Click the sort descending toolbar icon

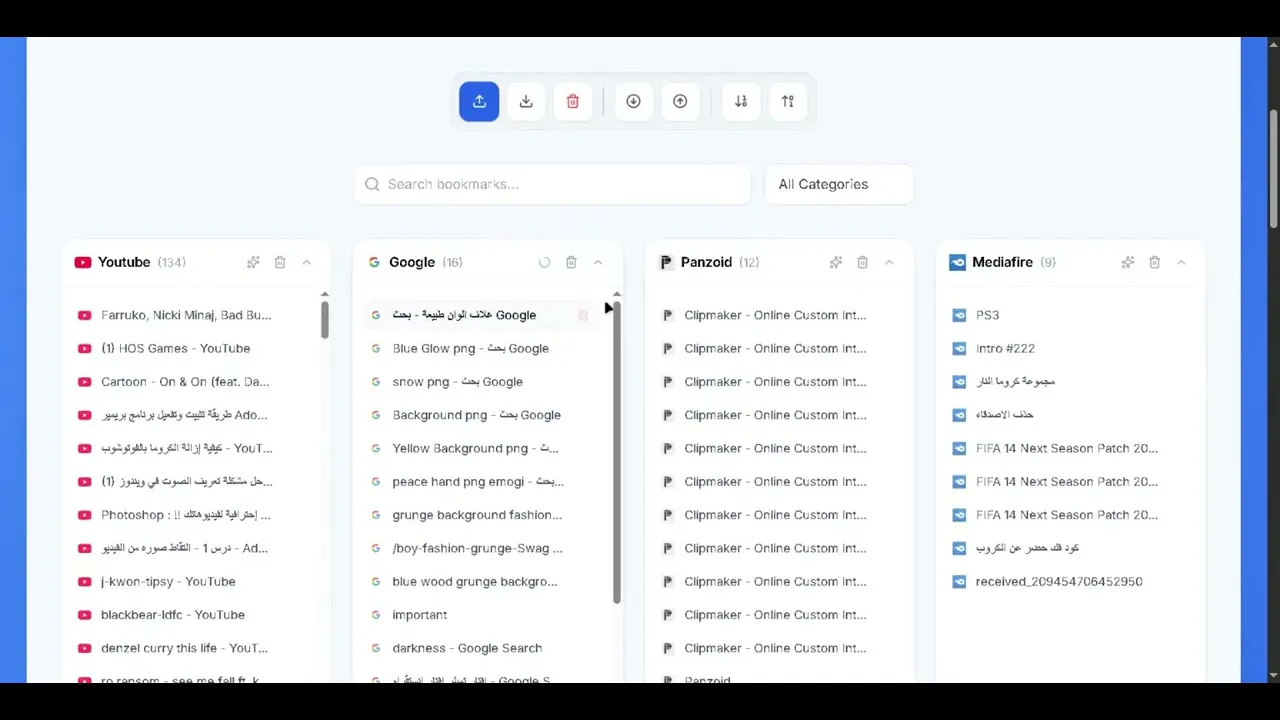click(741, 101)
